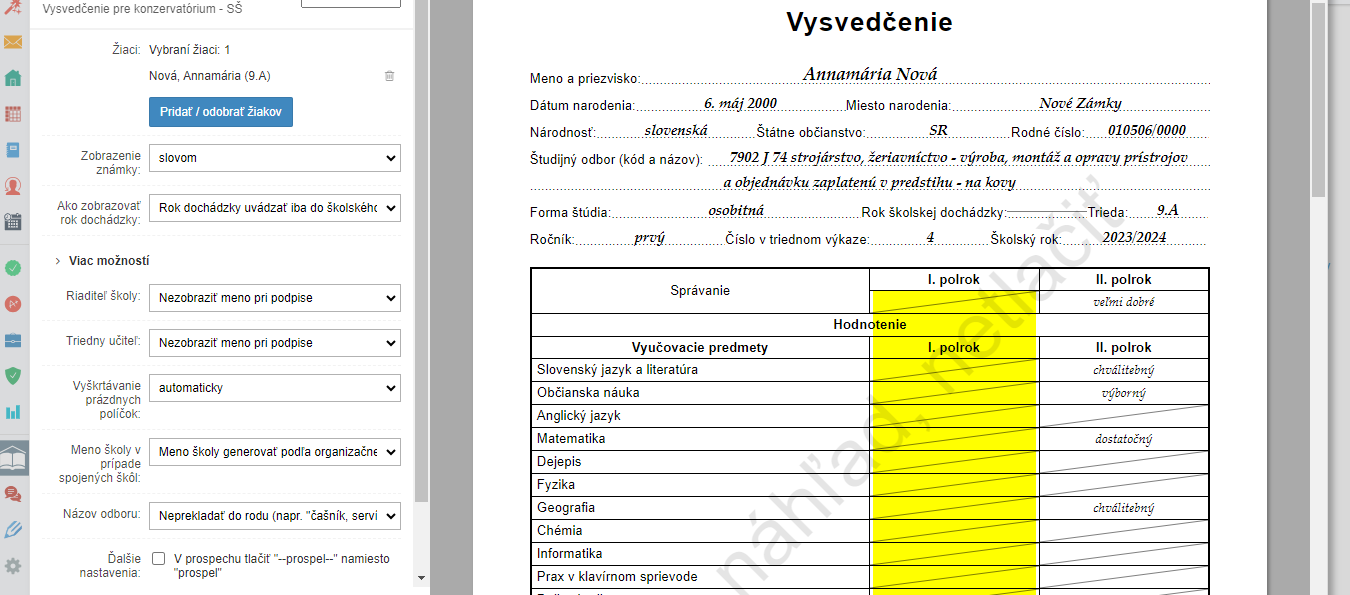Open the red chat bubbles icon
The width and height of the screenshot is (1350, 595).
13,494
